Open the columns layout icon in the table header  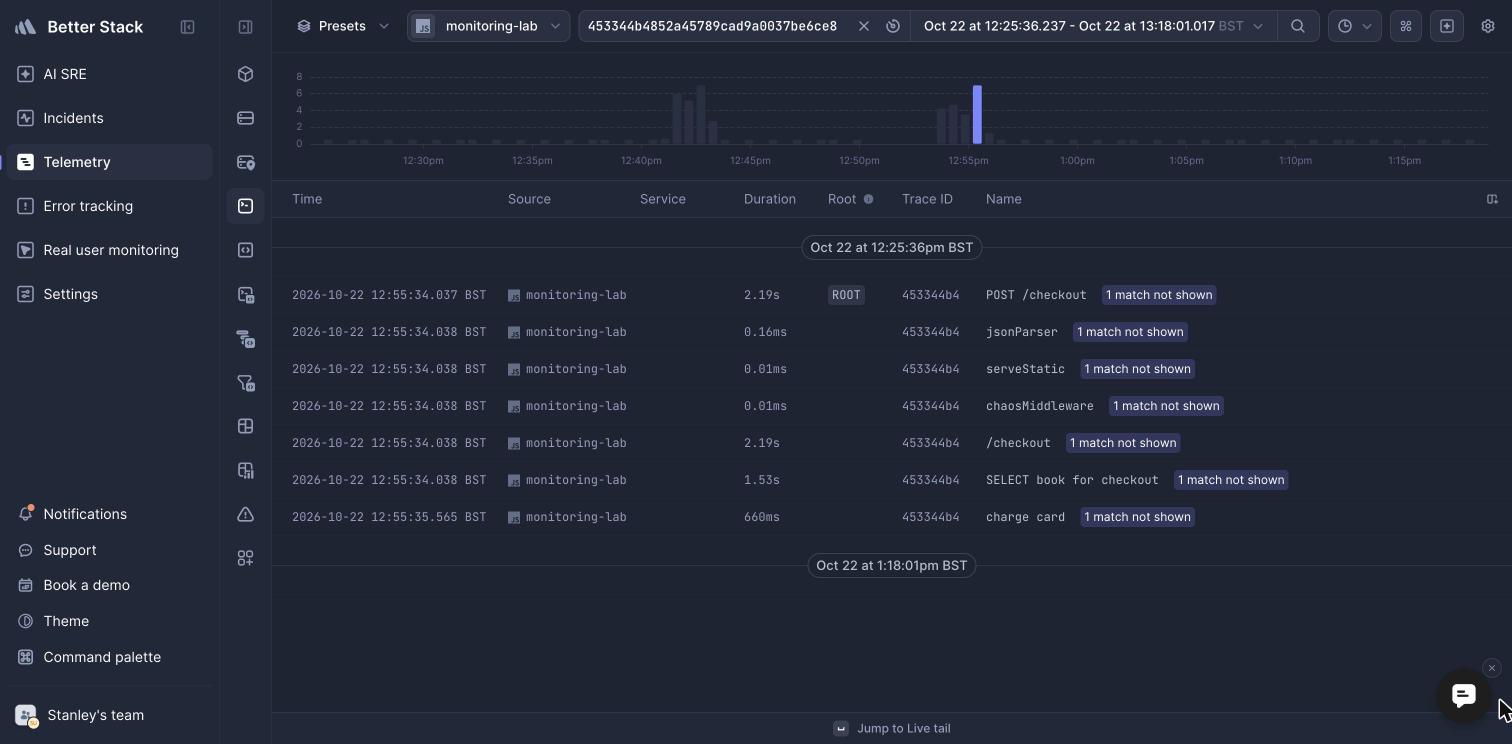click(1492, 199)
